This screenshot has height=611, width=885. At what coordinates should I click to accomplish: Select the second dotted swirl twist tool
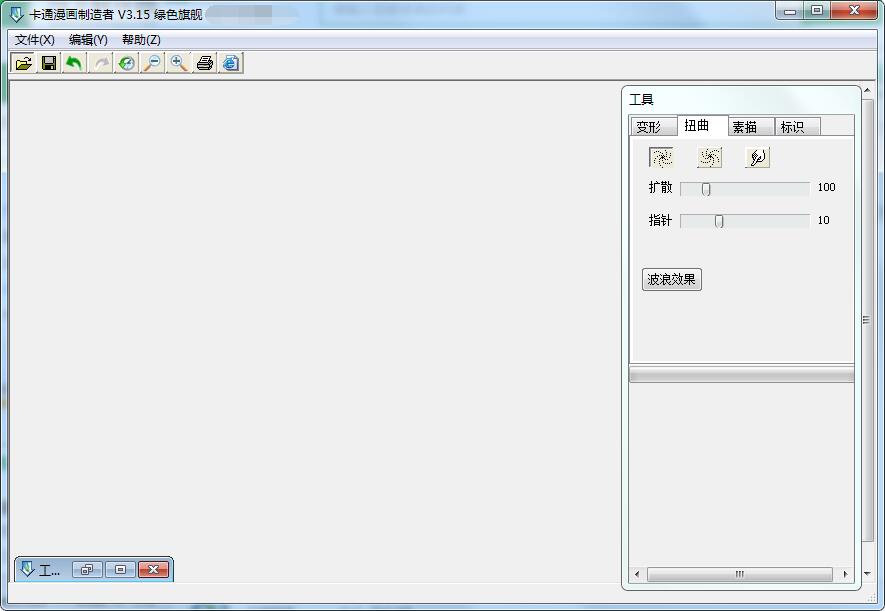click(709, 157)
